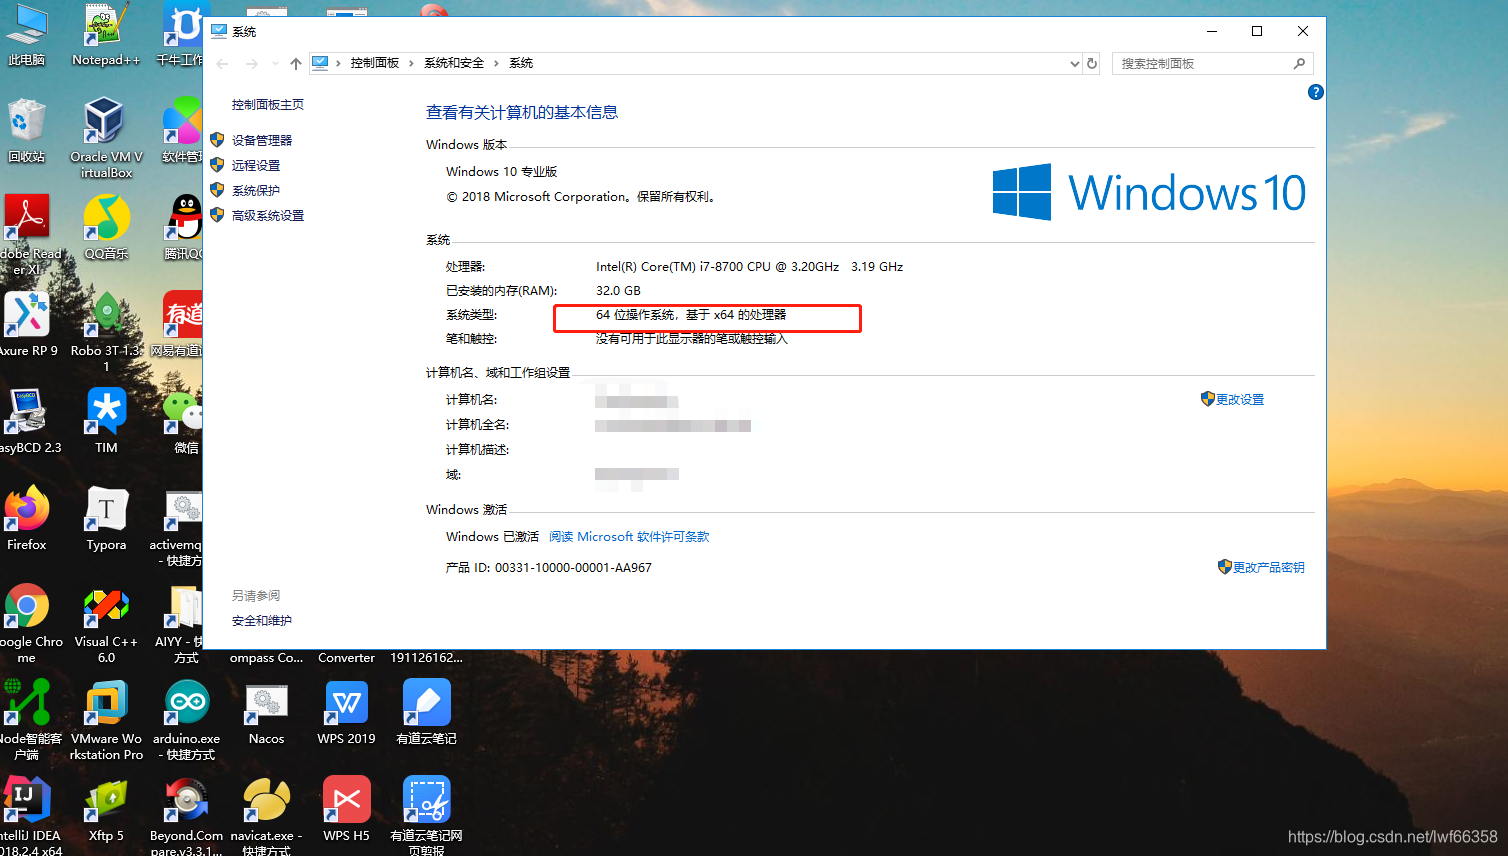This screenshot has height=856, width=1508.
Task: Select 系统 breadcrumb item
Action: click(x=521, y=63)
